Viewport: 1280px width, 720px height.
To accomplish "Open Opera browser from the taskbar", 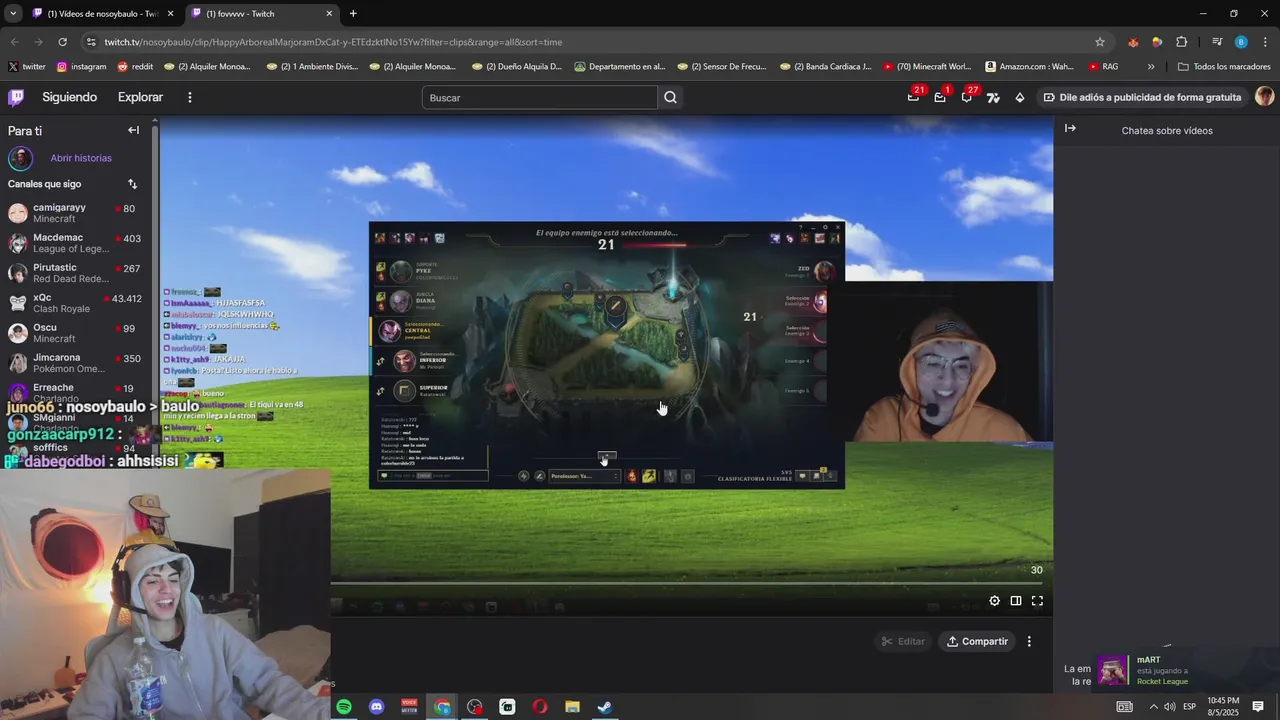I will click(539, 707).
